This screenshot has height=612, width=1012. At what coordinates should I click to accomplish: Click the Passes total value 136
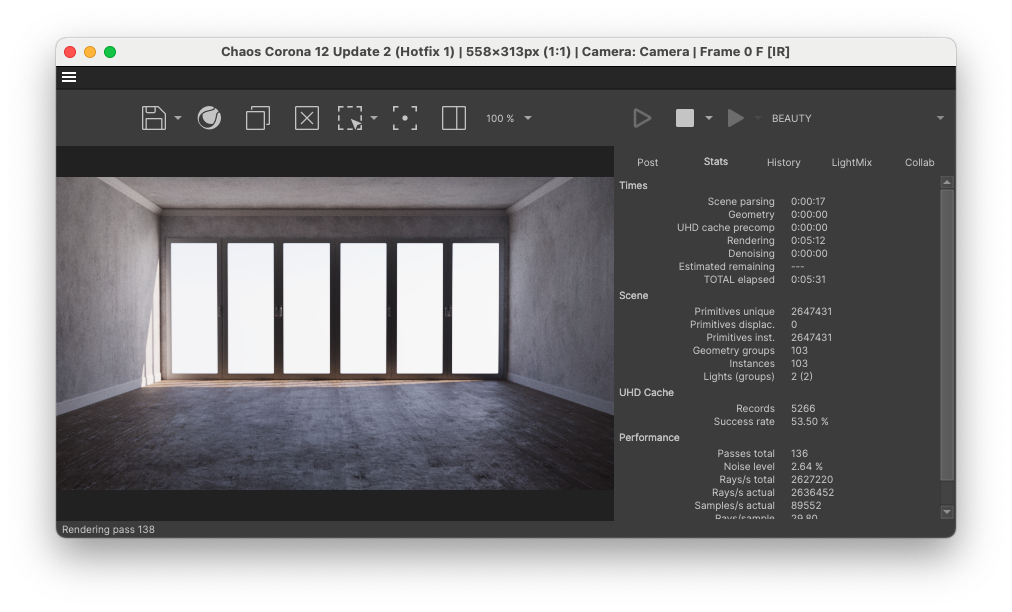[799, 454]
